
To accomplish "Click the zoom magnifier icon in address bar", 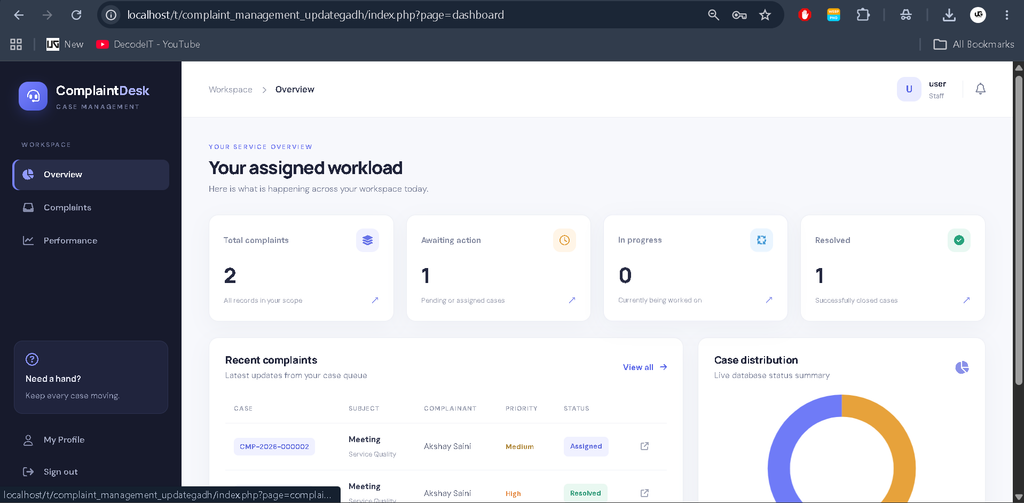I will point(714,14).
